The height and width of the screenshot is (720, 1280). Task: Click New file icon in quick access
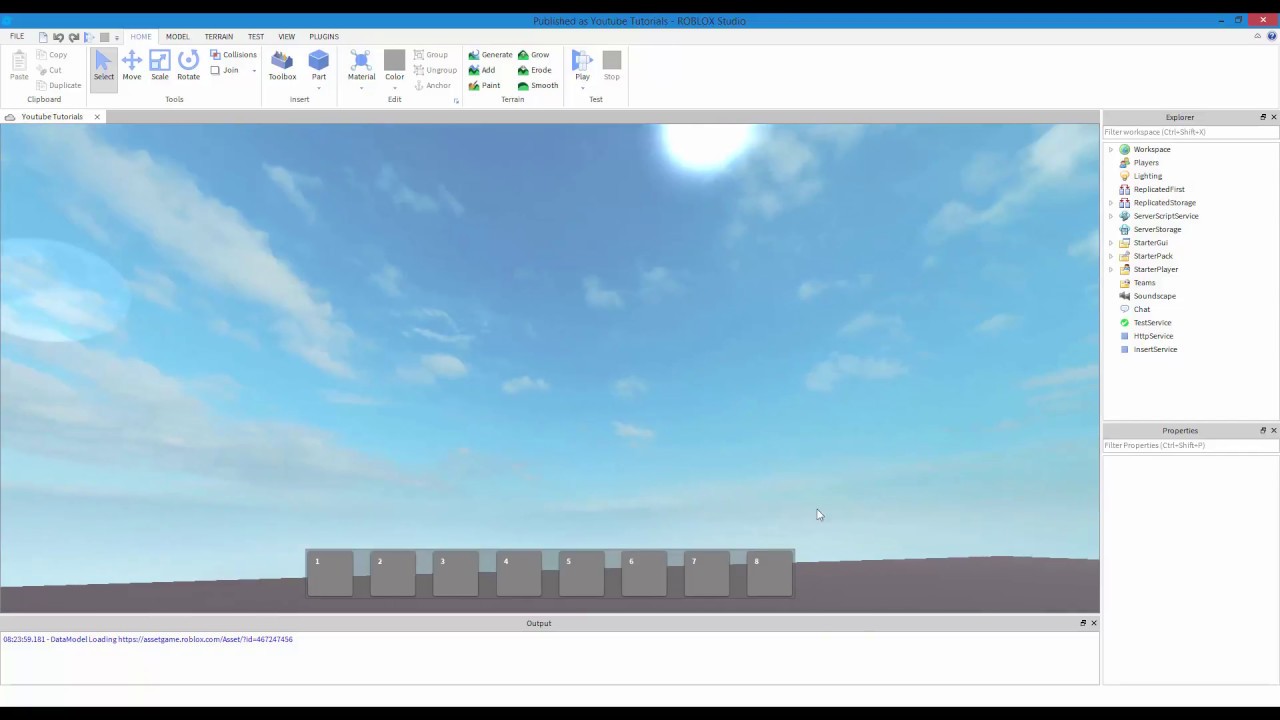43,37
